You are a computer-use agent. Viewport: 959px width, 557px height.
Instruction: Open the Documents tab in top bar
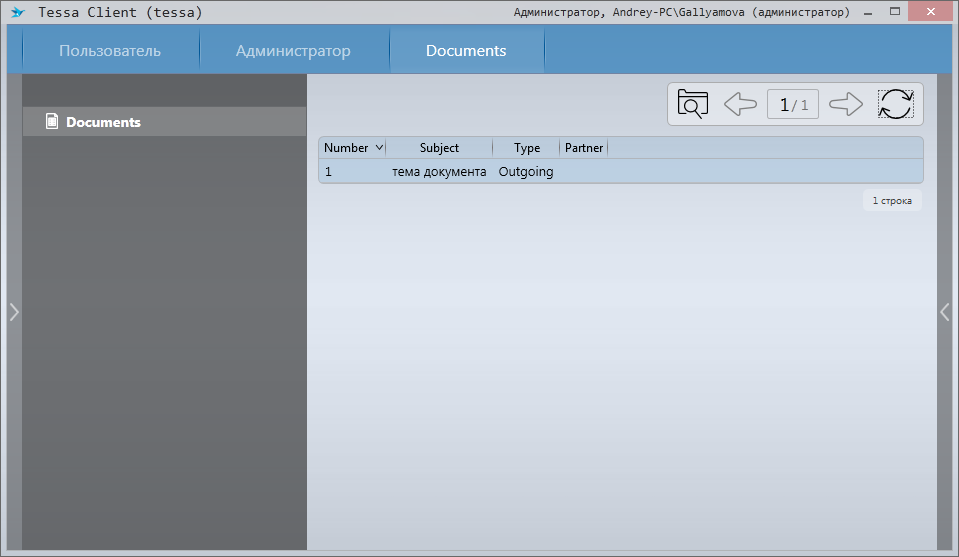[466, 51]
